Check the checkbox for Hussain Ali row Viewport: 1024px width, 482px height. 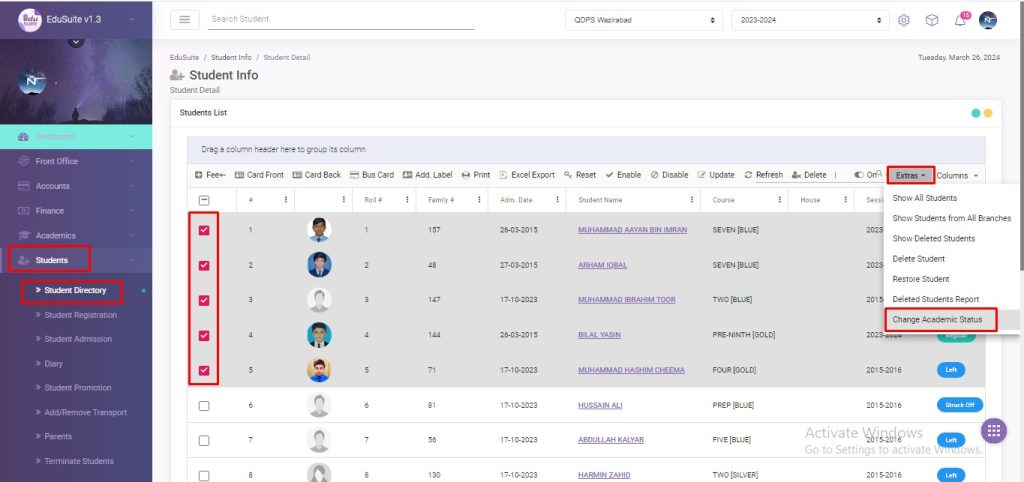(204, 405)
